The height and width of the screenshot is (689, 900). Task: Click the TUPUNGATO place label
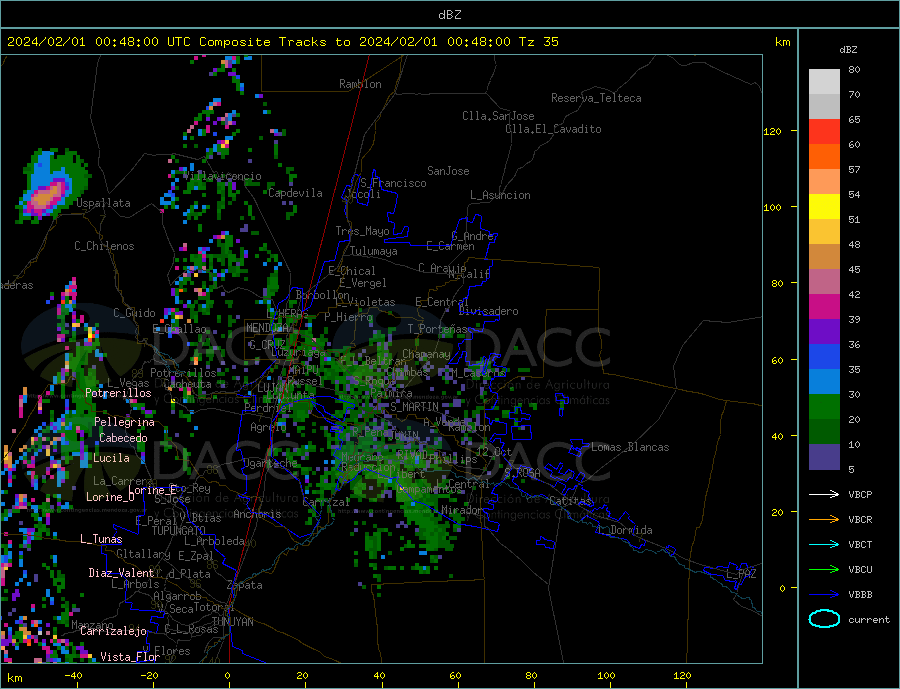point(178,531)
